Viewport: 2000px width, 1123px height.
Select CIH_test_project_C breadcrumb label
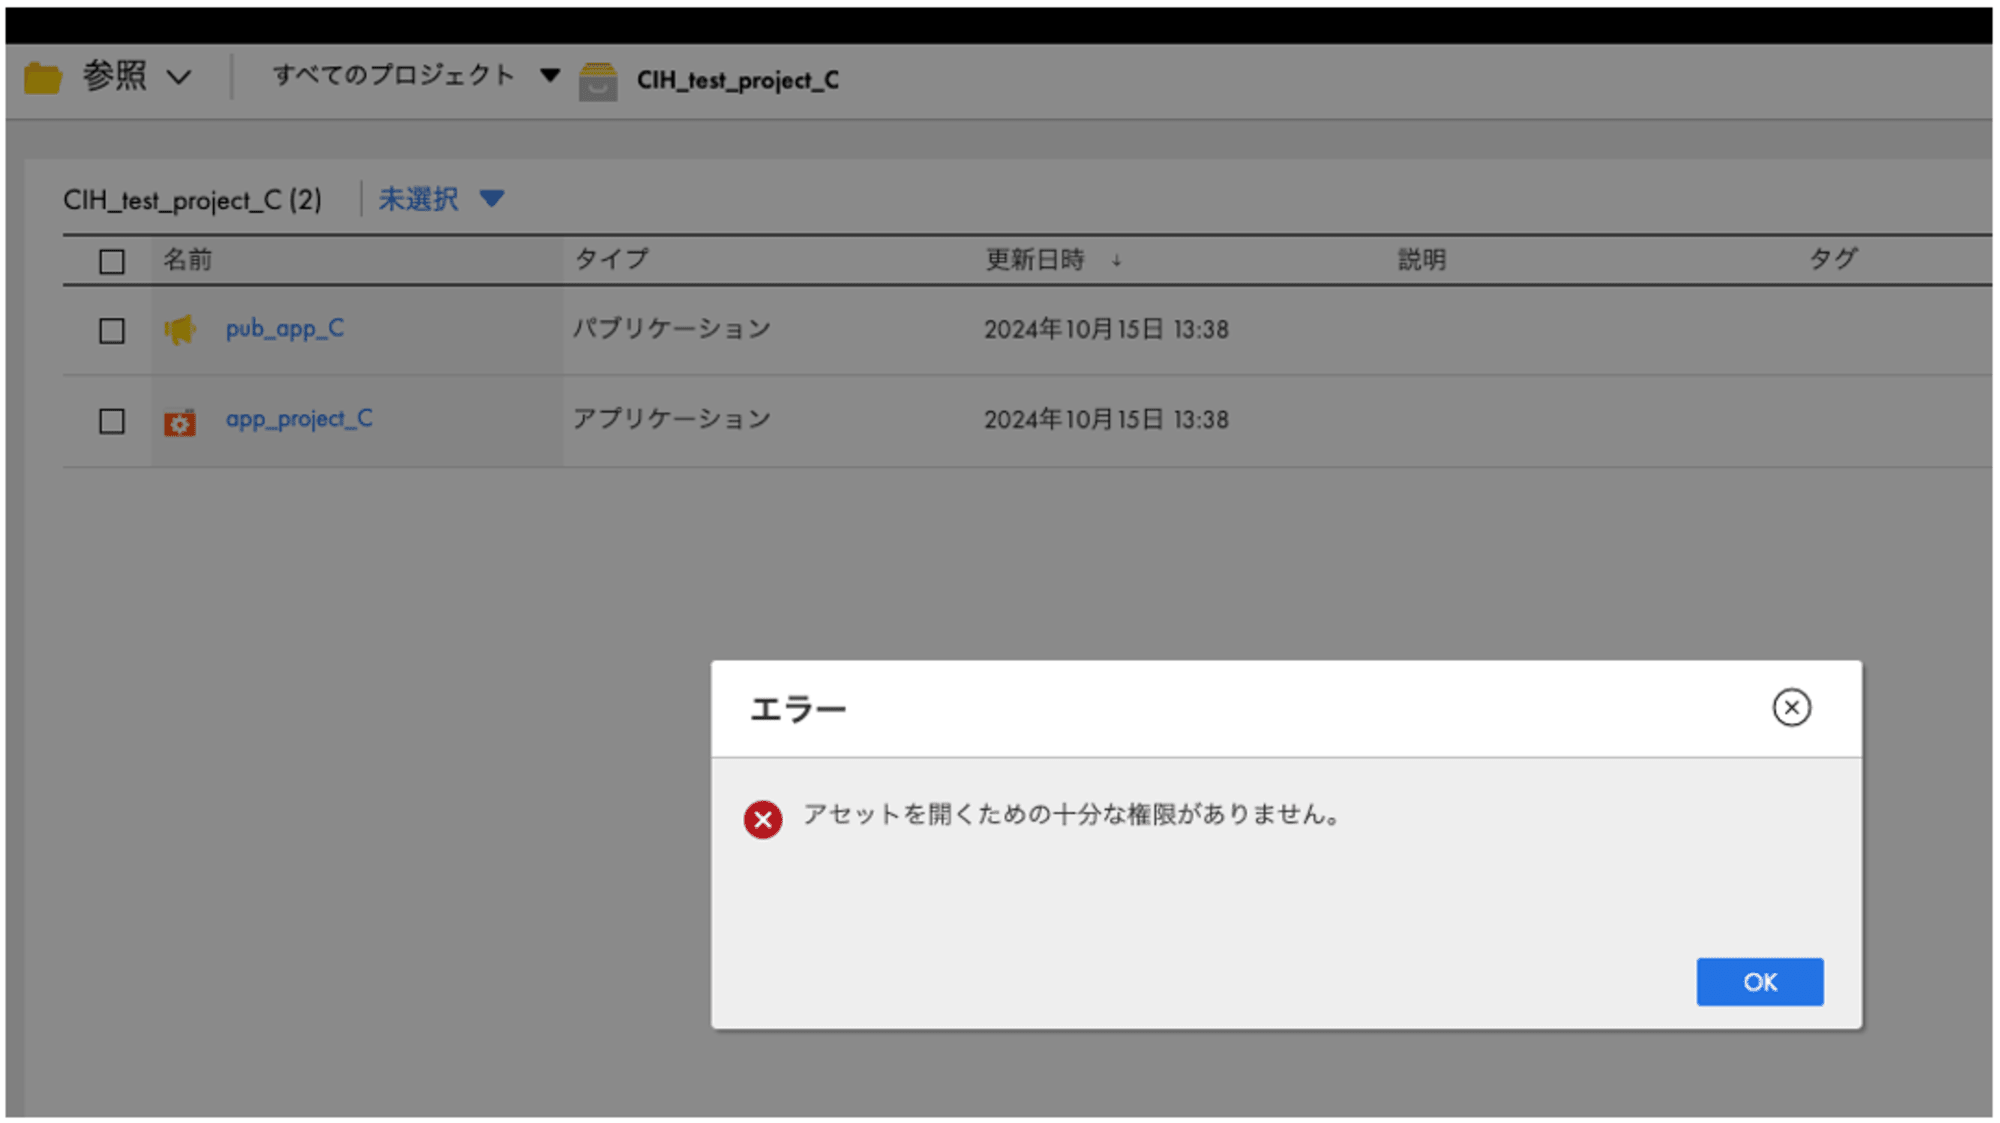(738, 80)
